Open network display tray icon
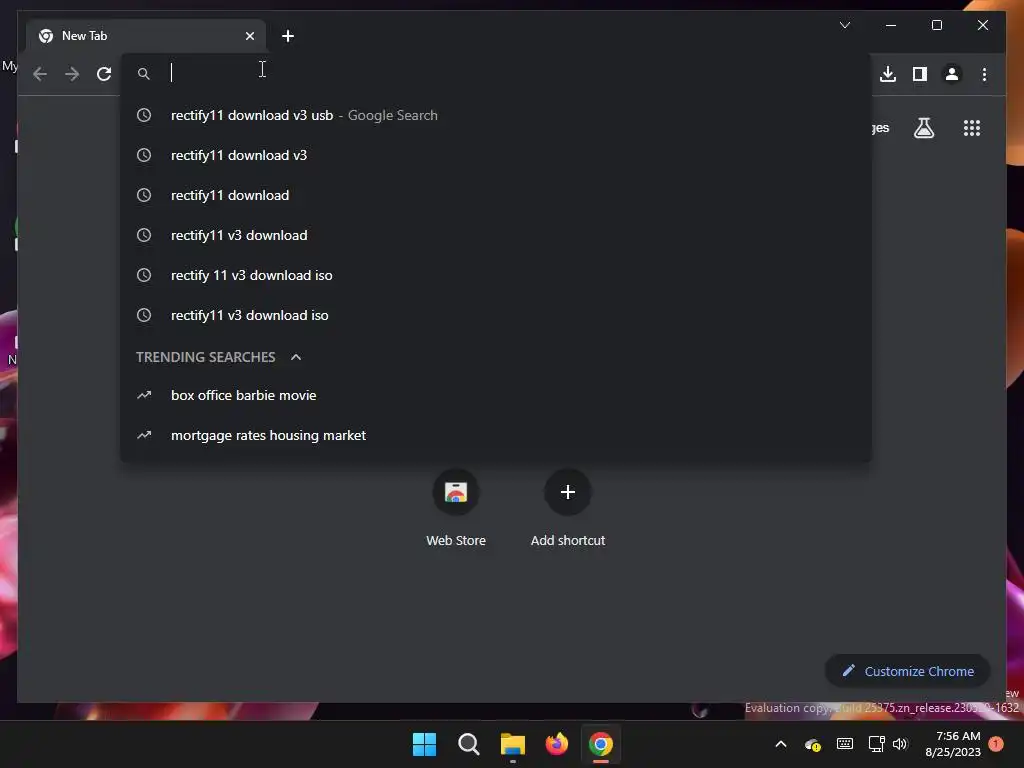The height and width of the screenshot is (768, 1024). (x=876, y=744)
